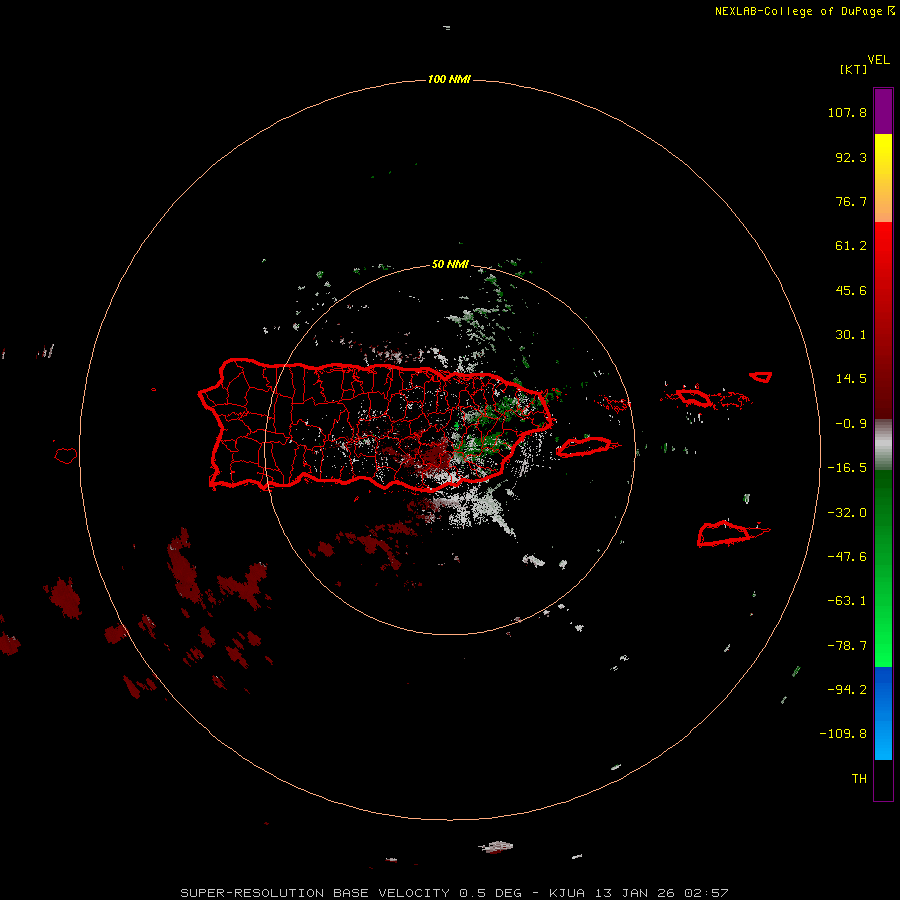Select the 14.5 legend value

pos(851,379)
